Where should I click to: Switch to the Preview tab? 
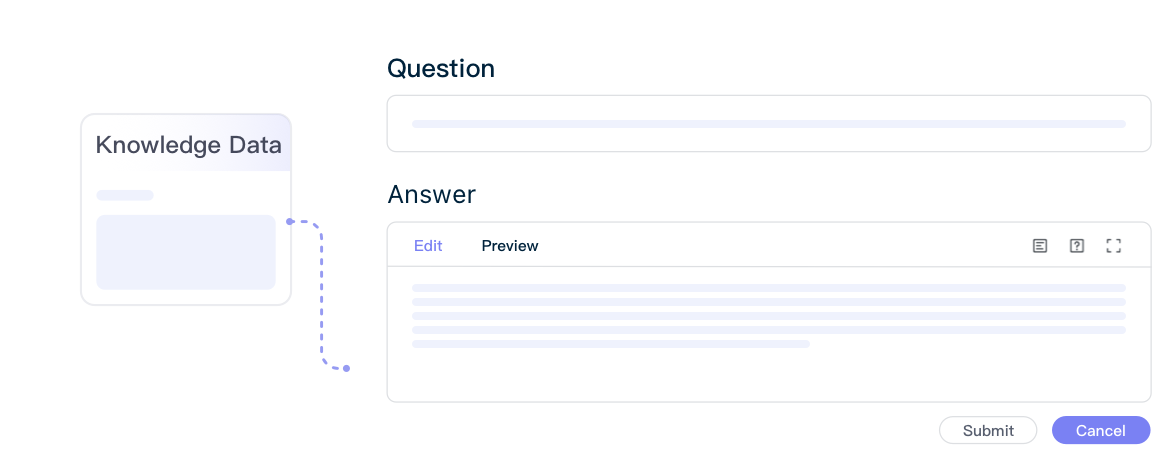coord(510,246)
